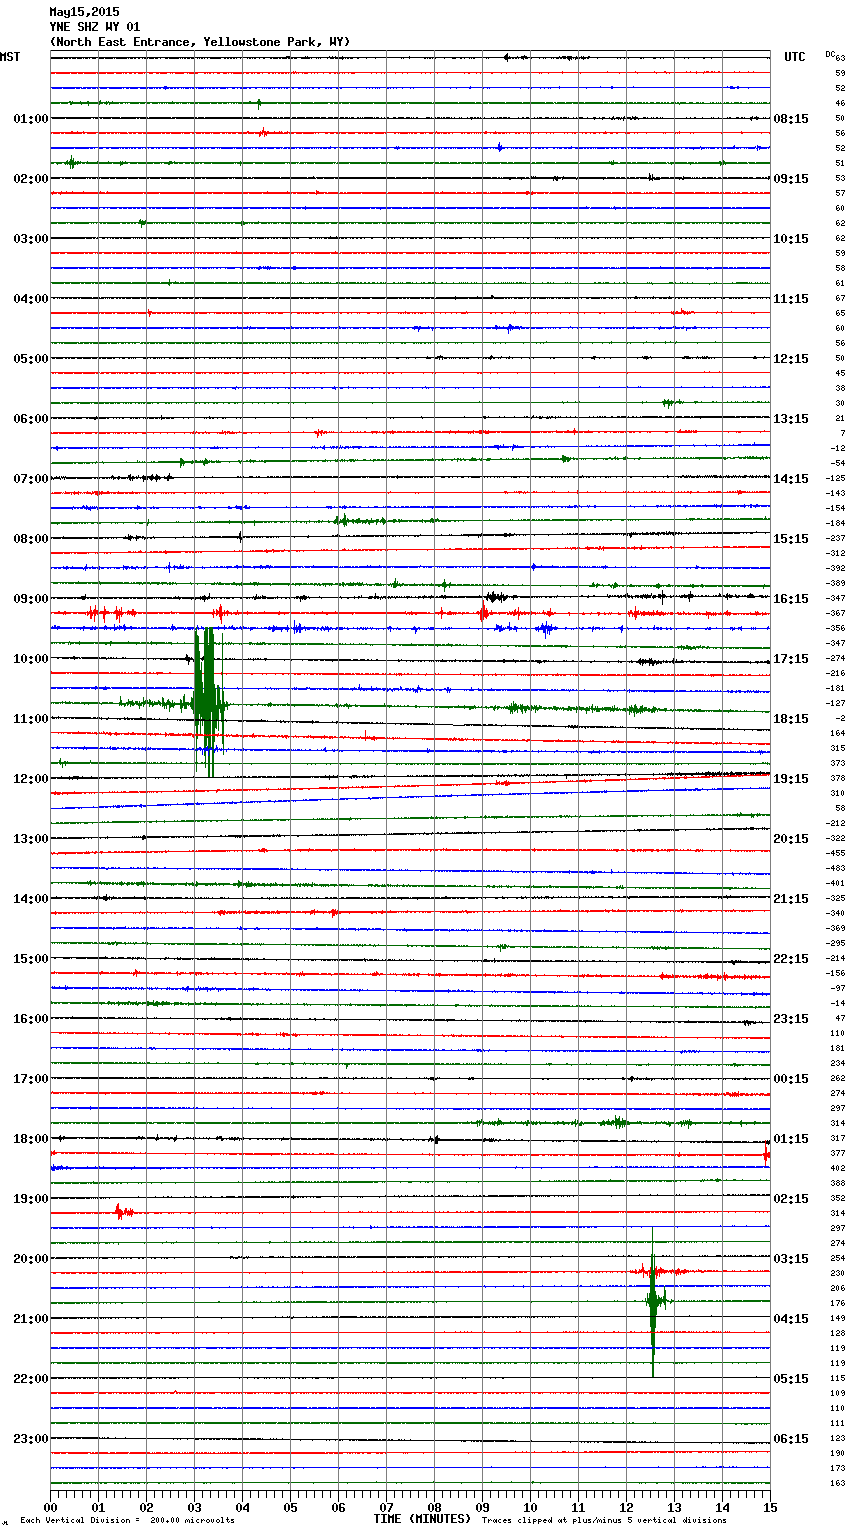Click the 10:15 UTC row label
Screen dimensions: 850x1534
[791, 239]
